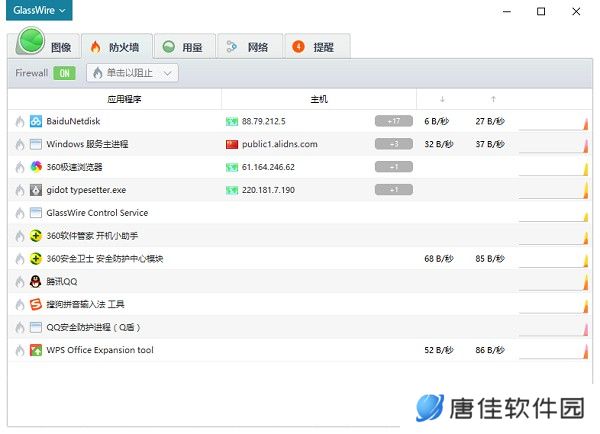Select WPS Office Expansion tool row name
600x434 pixels.
(x=100, y=350)
